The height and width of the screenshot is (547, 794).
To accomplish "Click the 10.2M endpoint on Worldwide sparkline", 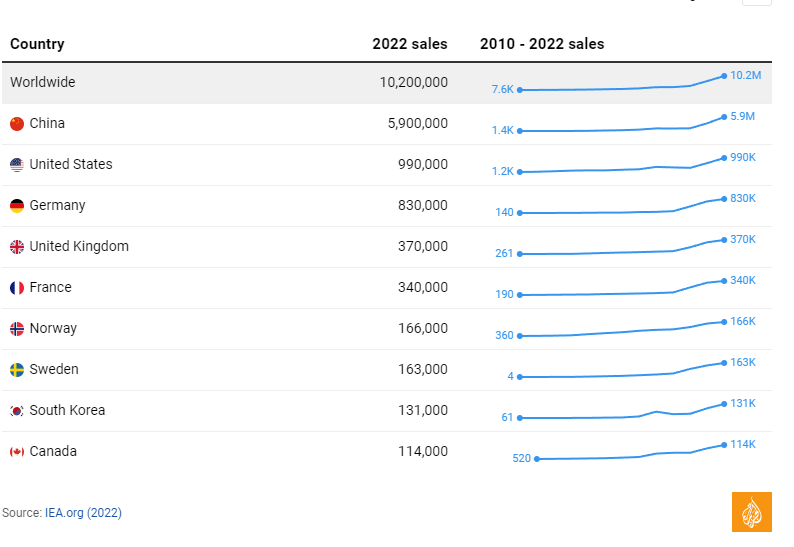I will tap(724, 76).
